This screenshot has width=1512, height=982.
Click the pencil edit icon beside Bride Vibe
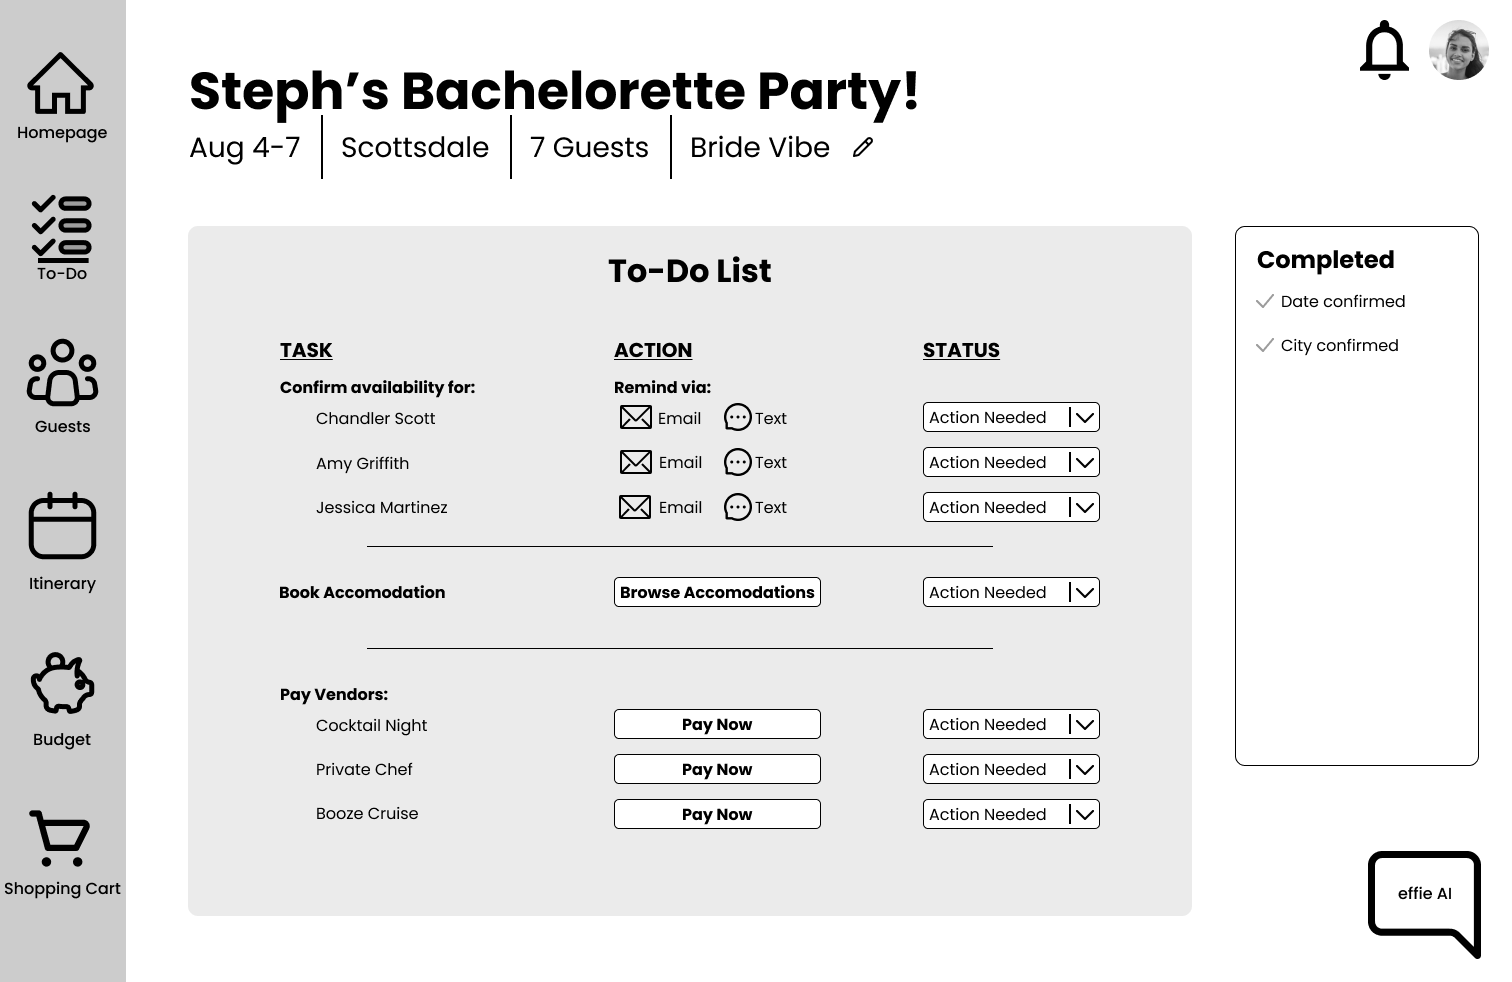863,148
